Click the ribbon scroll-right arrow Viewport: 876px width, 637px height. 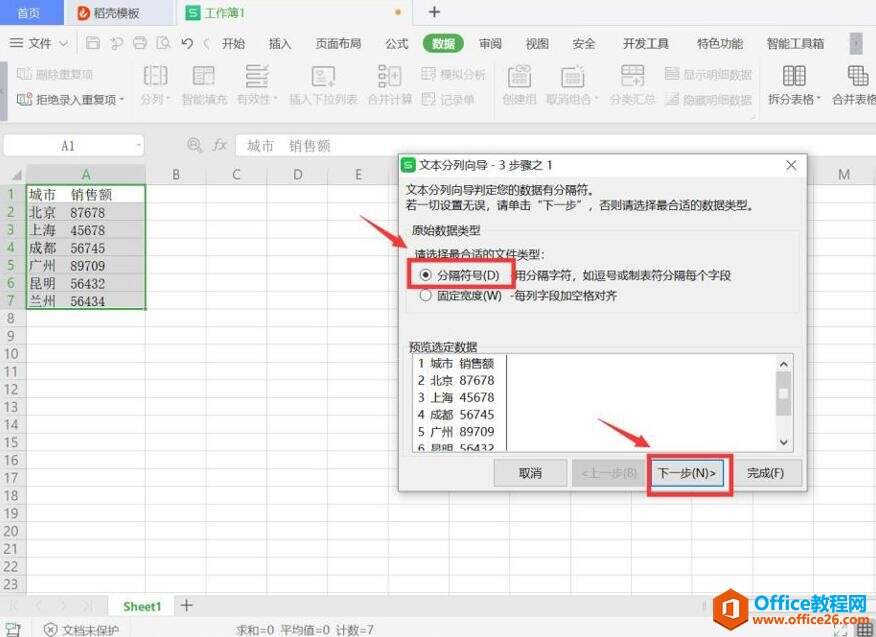856,44
